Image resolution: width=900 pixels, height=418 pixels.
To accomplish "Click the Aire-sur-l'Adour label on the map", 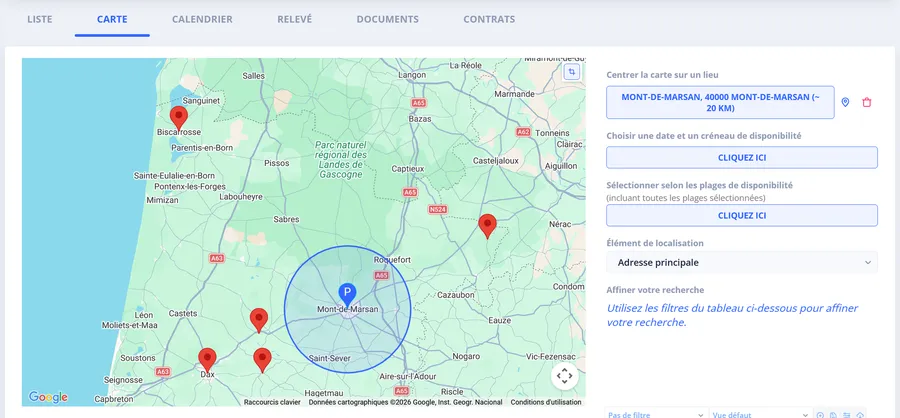I will [x=408, y=376].
